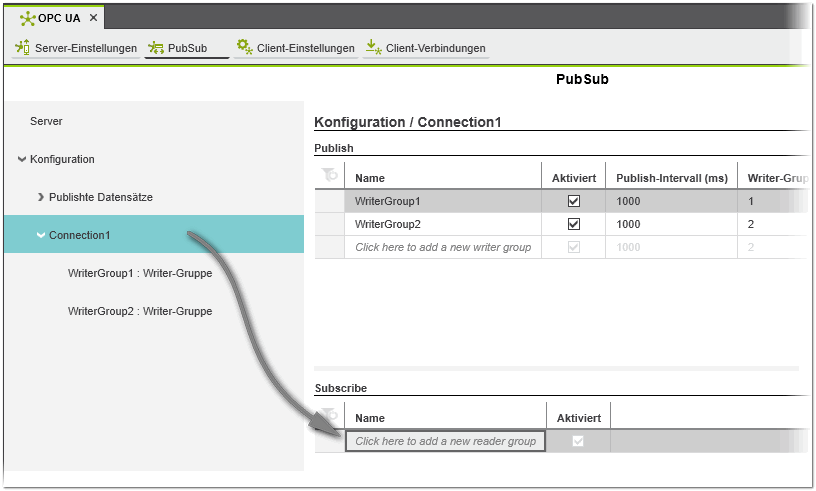
Task: Close the OPC UA tab
Action: (92, 18)
